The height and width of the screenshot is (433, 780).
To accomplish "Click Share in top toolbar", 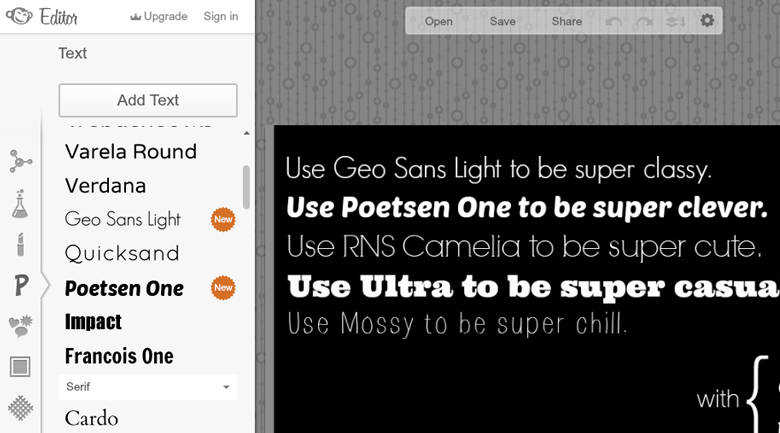I will click(566, 21).
